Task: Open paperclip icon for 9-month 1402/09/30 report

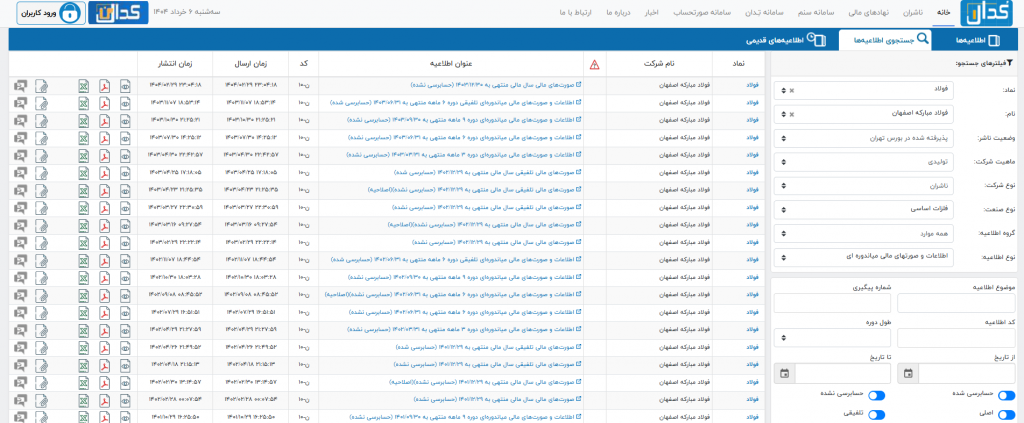Action: point(41,277)
